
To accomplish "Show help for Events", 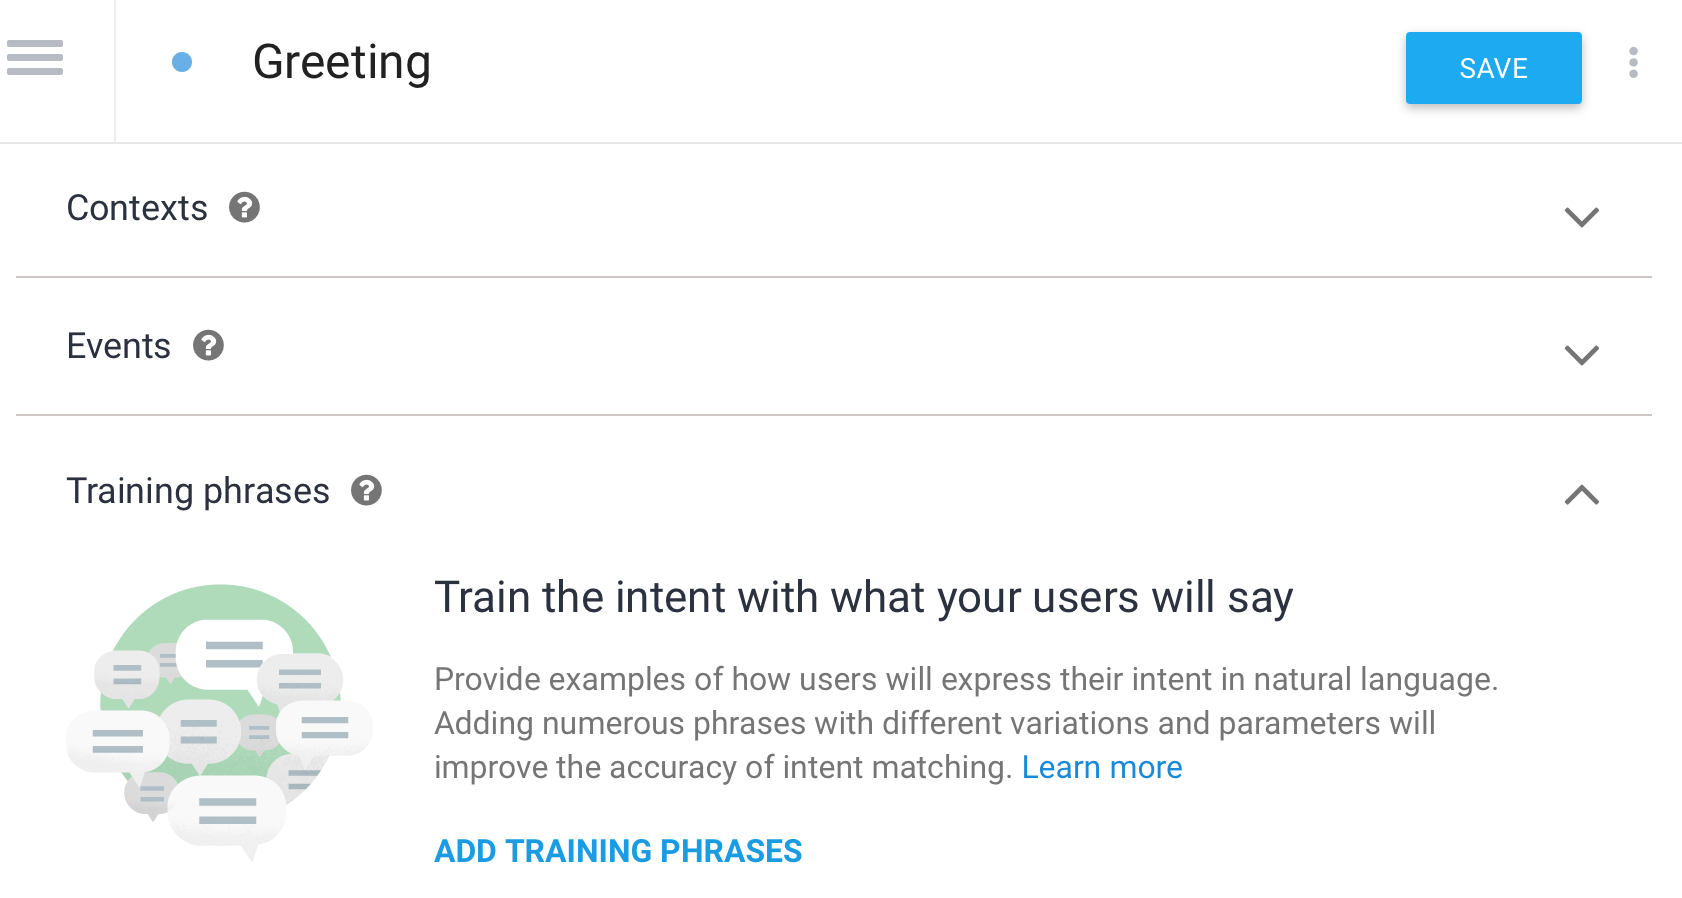I will [x=208, y=345].
